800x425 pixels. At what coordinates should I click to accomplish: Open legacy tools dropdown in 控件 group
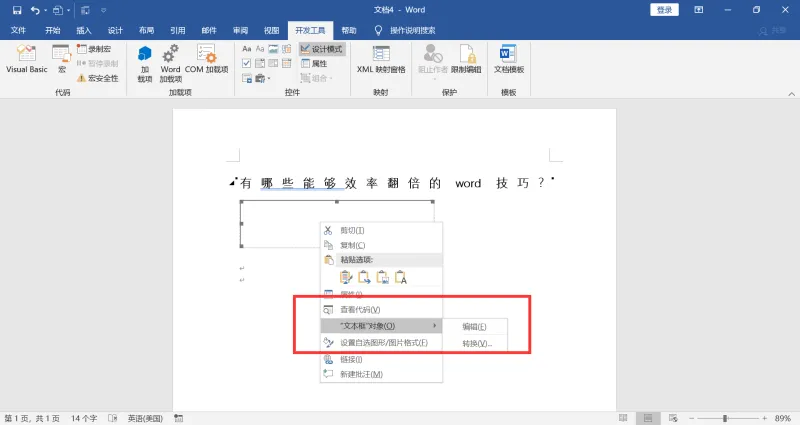263,78
